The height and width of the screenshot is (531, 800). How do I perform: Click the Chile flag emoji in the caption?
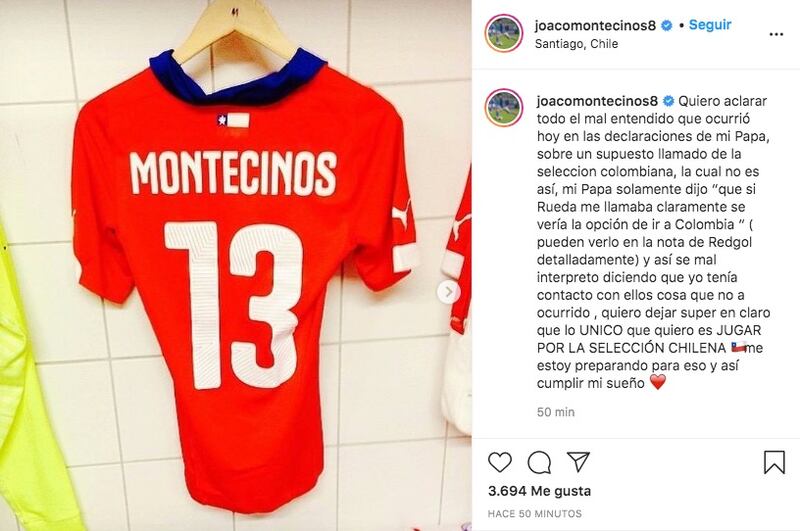738,347
